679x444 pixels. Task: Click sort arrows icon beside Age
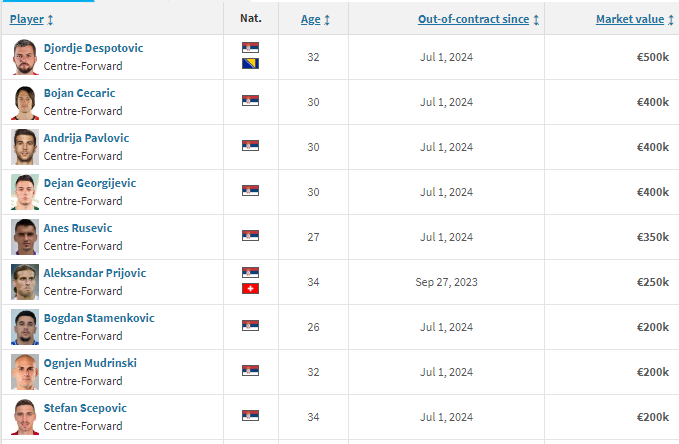click(x=327, y=20)
